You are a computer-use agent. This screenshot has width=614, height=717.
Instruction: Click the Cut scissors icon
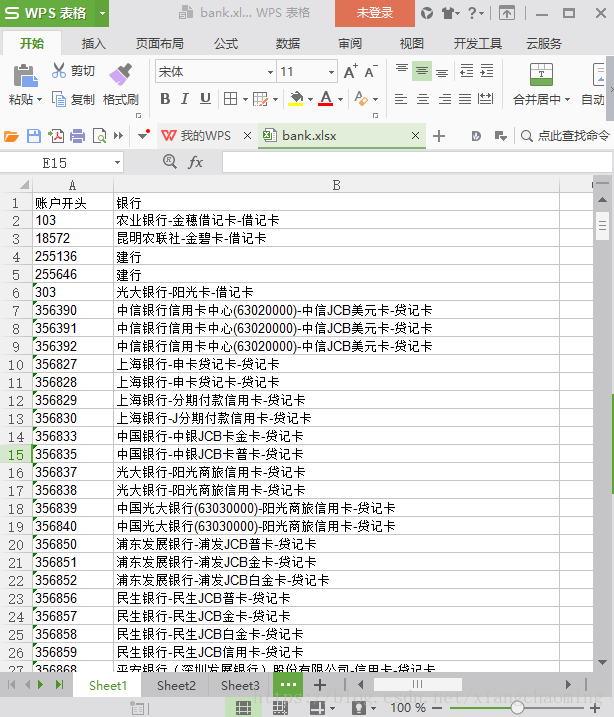point(59,70)
